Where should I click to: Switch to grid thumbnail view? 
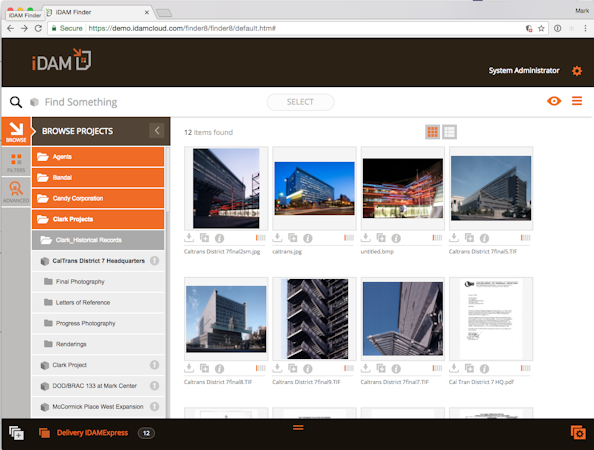click(432, 132)
